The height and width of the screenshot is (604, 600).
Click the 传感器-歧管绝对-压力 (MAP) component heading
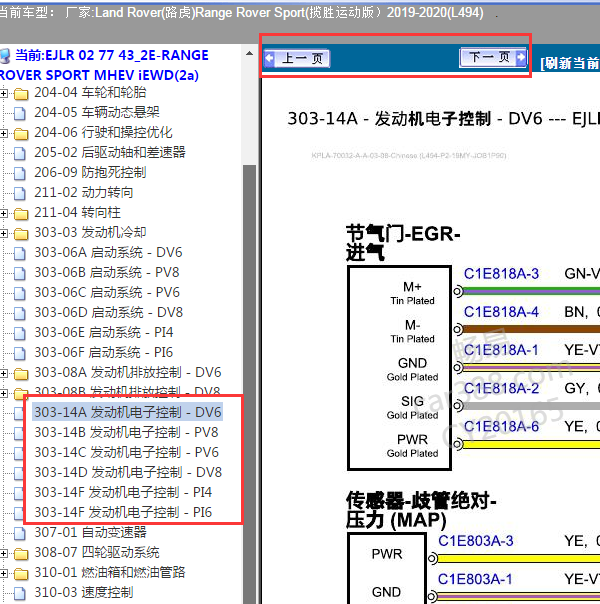(421, 510)
